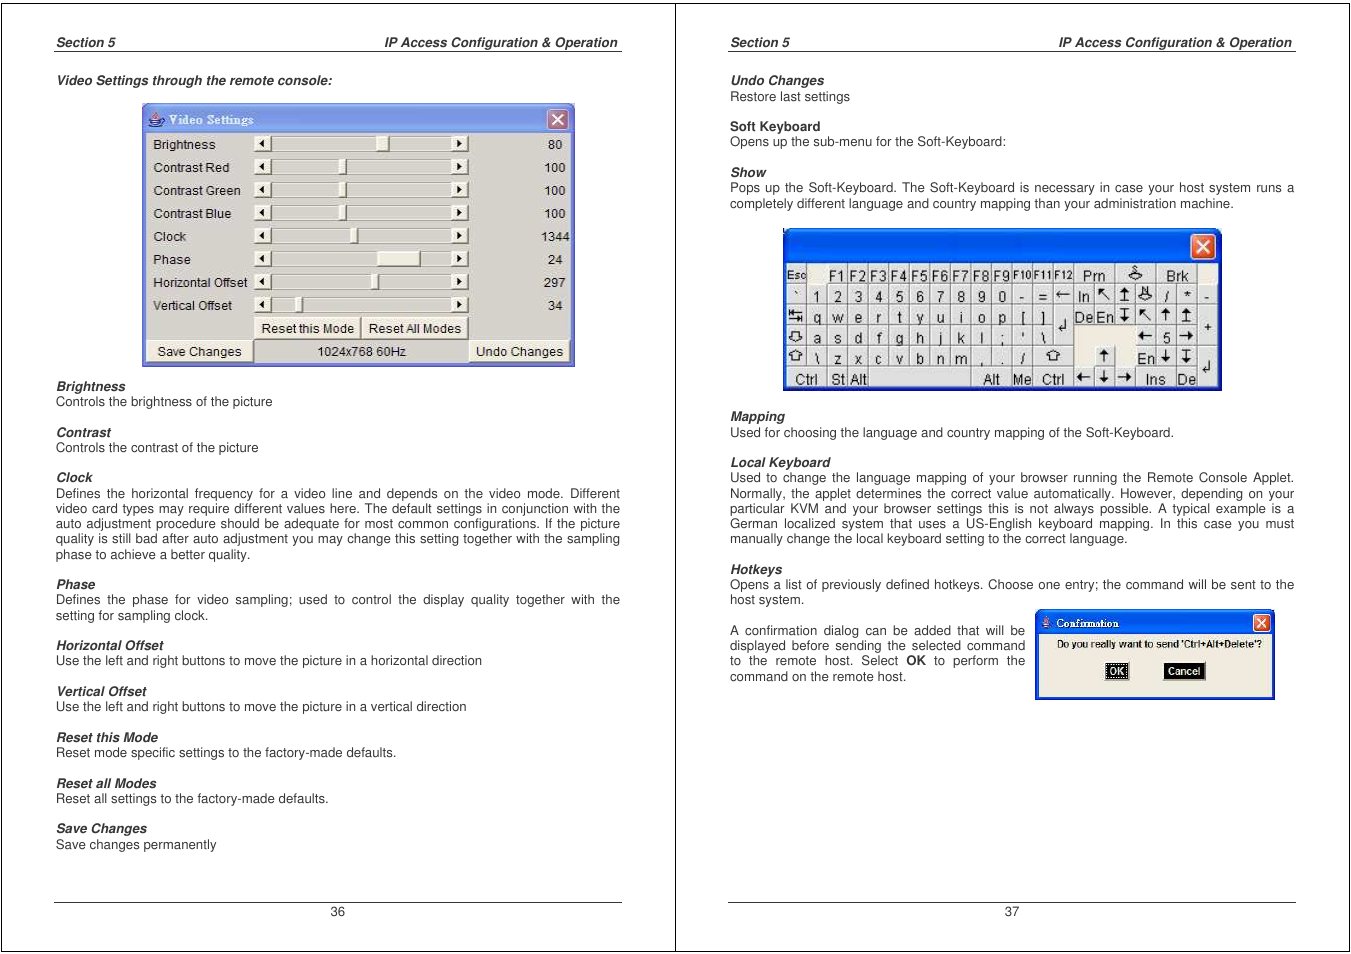Close the Soft-Keyboard window

[1203, 246]
